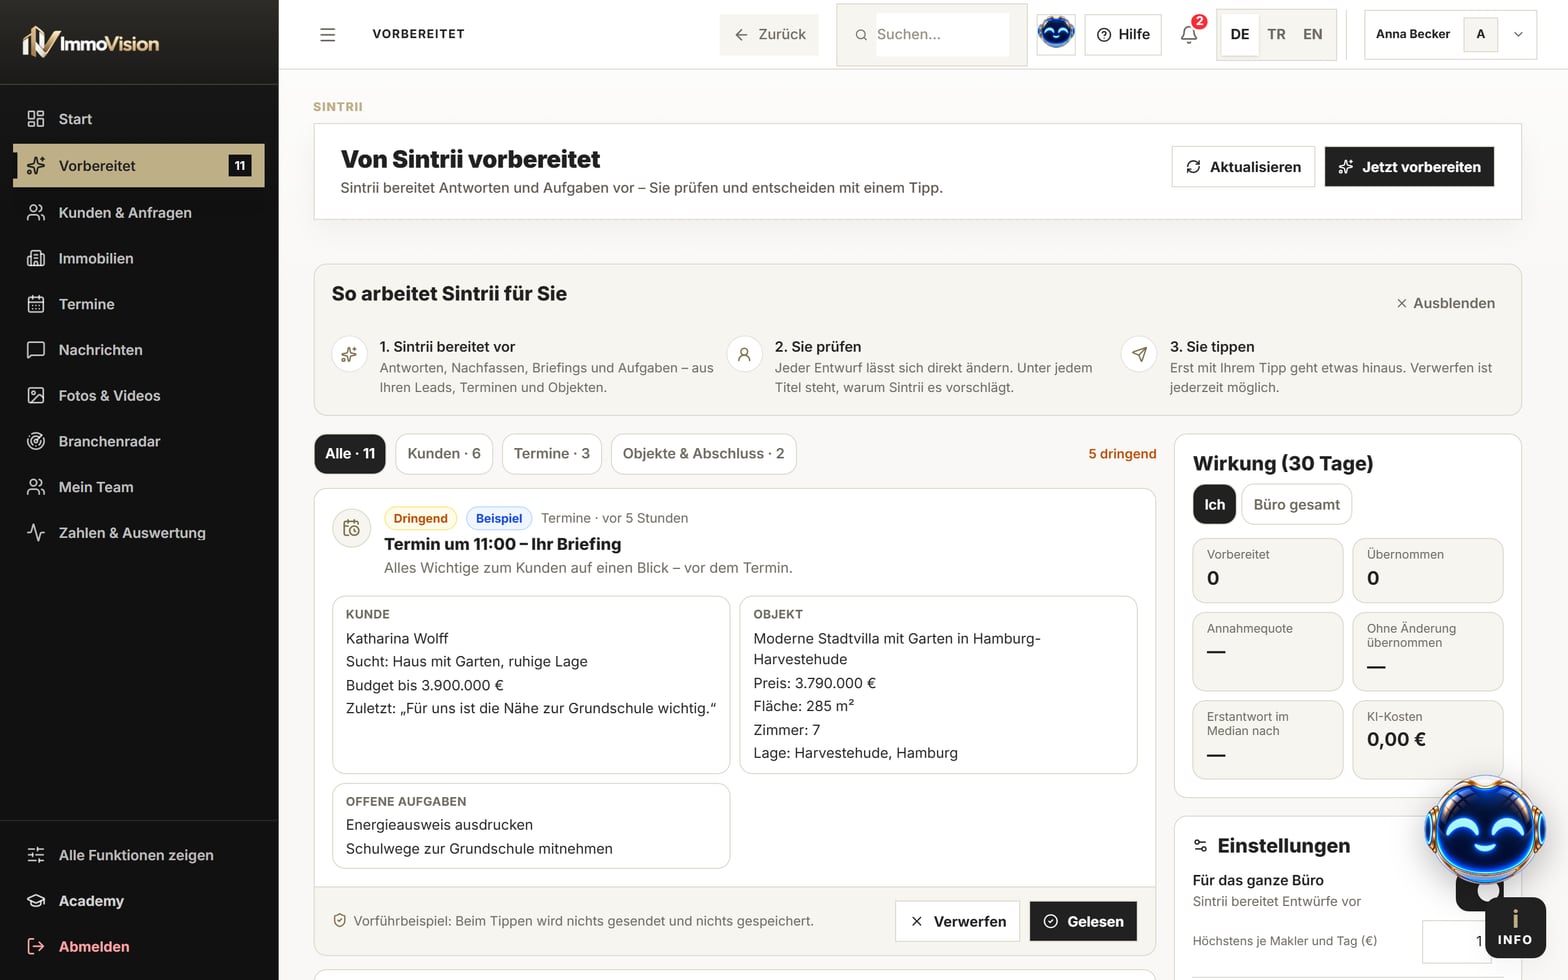The height and width of the screenshot is (980, 1568).
Task: Click the 5 dringend indicator
Action: pyautogui.click(x=1122, y=454)
